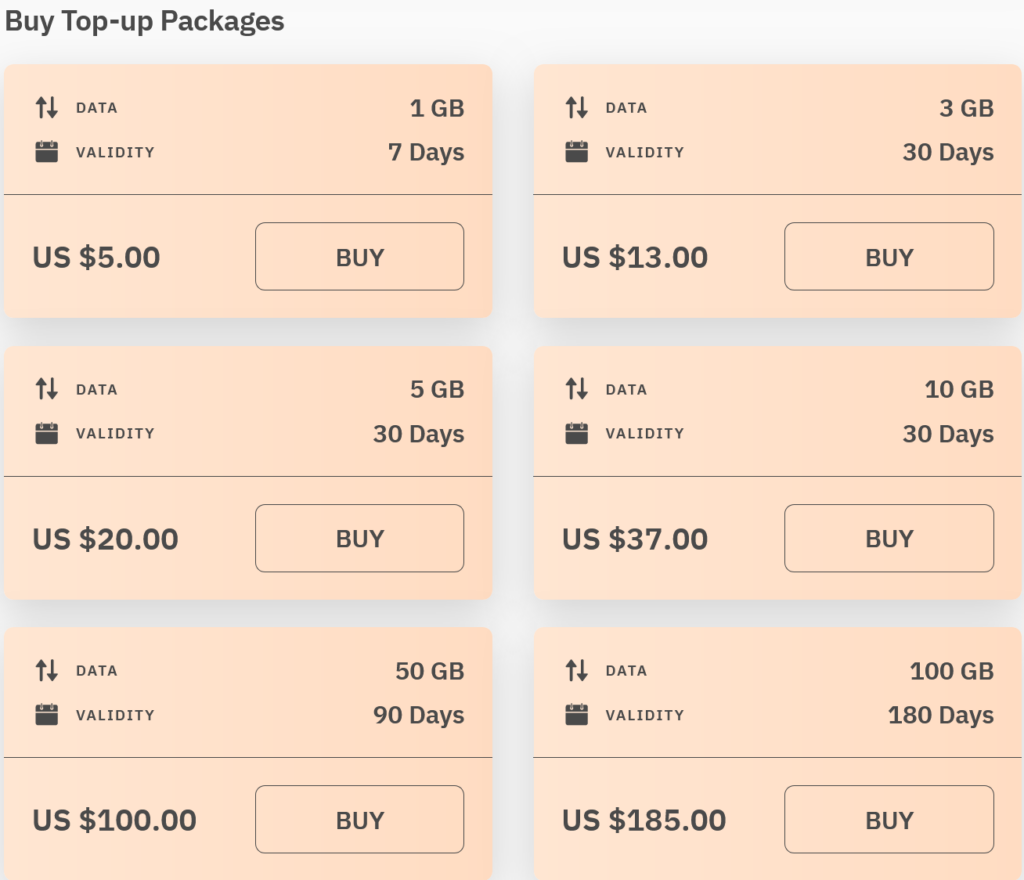Click the US $100.00 price text
The width and height of the screenshot is (1024, 880).
(114, 820)
